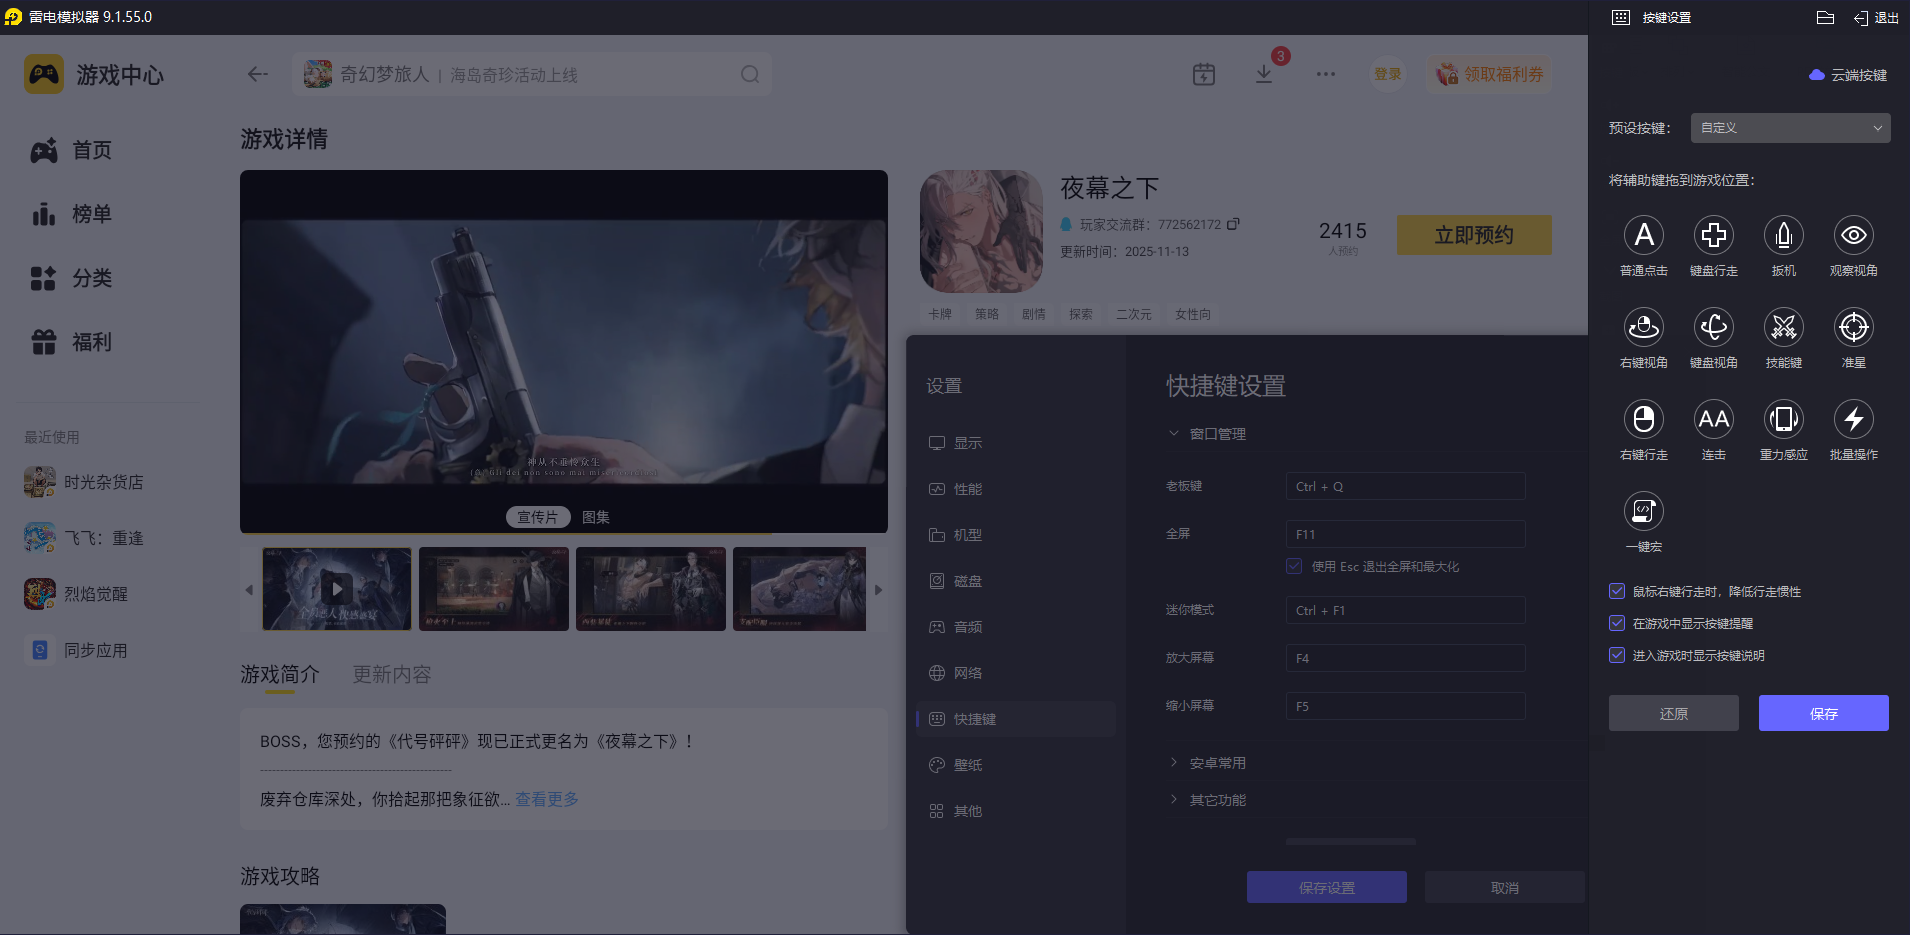Switch to the 更新内容 tab

(390, 674)
